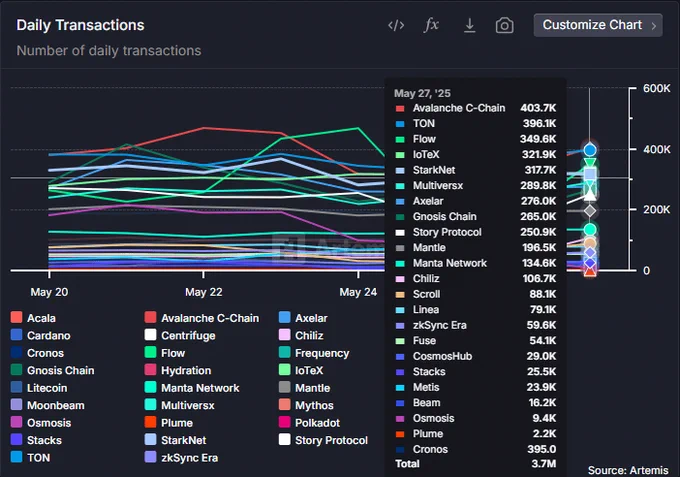Click the May 27, '25 tooltip date
The image size is (680, 477).
coord(422,93)
